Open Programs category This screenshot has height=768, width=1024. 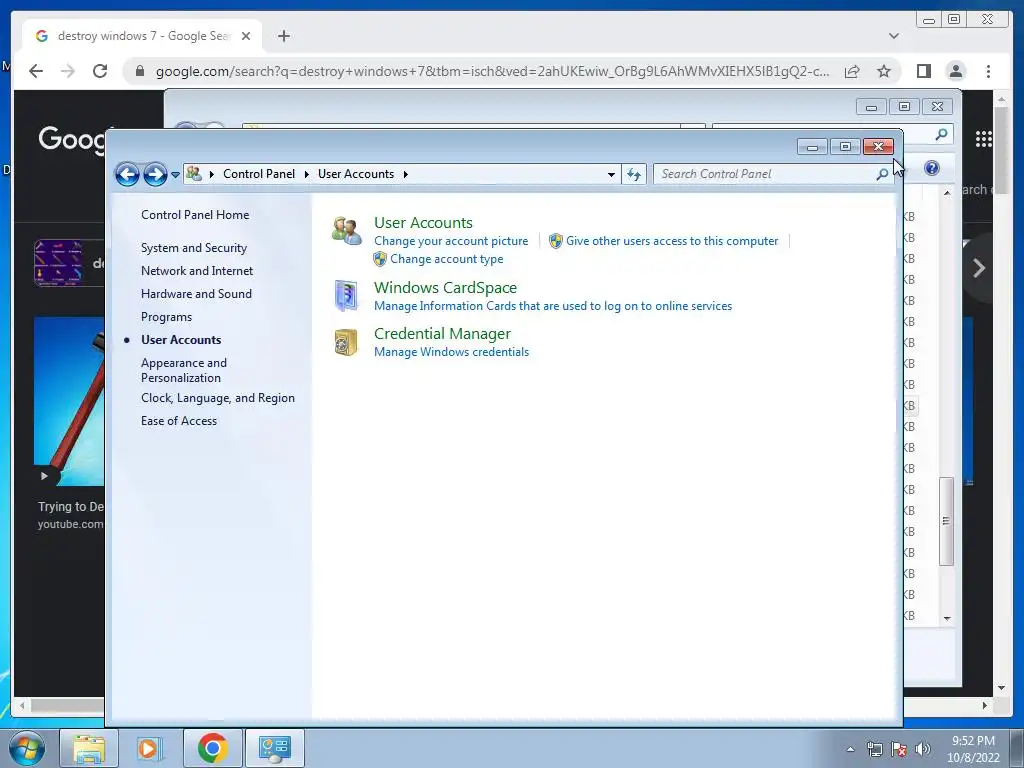point(167,317)
